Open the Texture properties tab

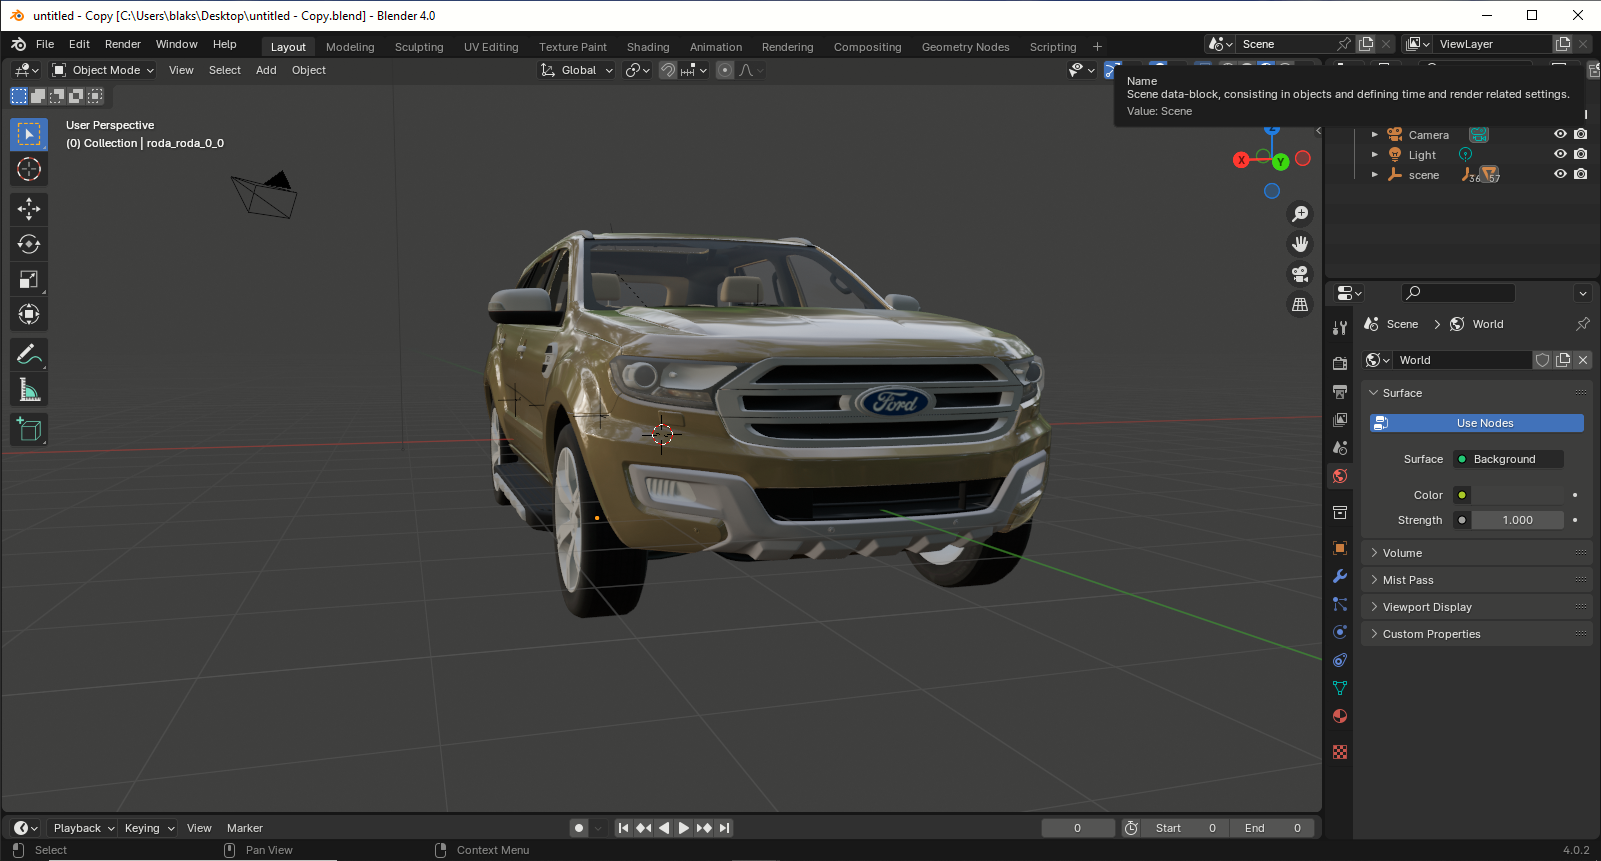(1340, 752)
